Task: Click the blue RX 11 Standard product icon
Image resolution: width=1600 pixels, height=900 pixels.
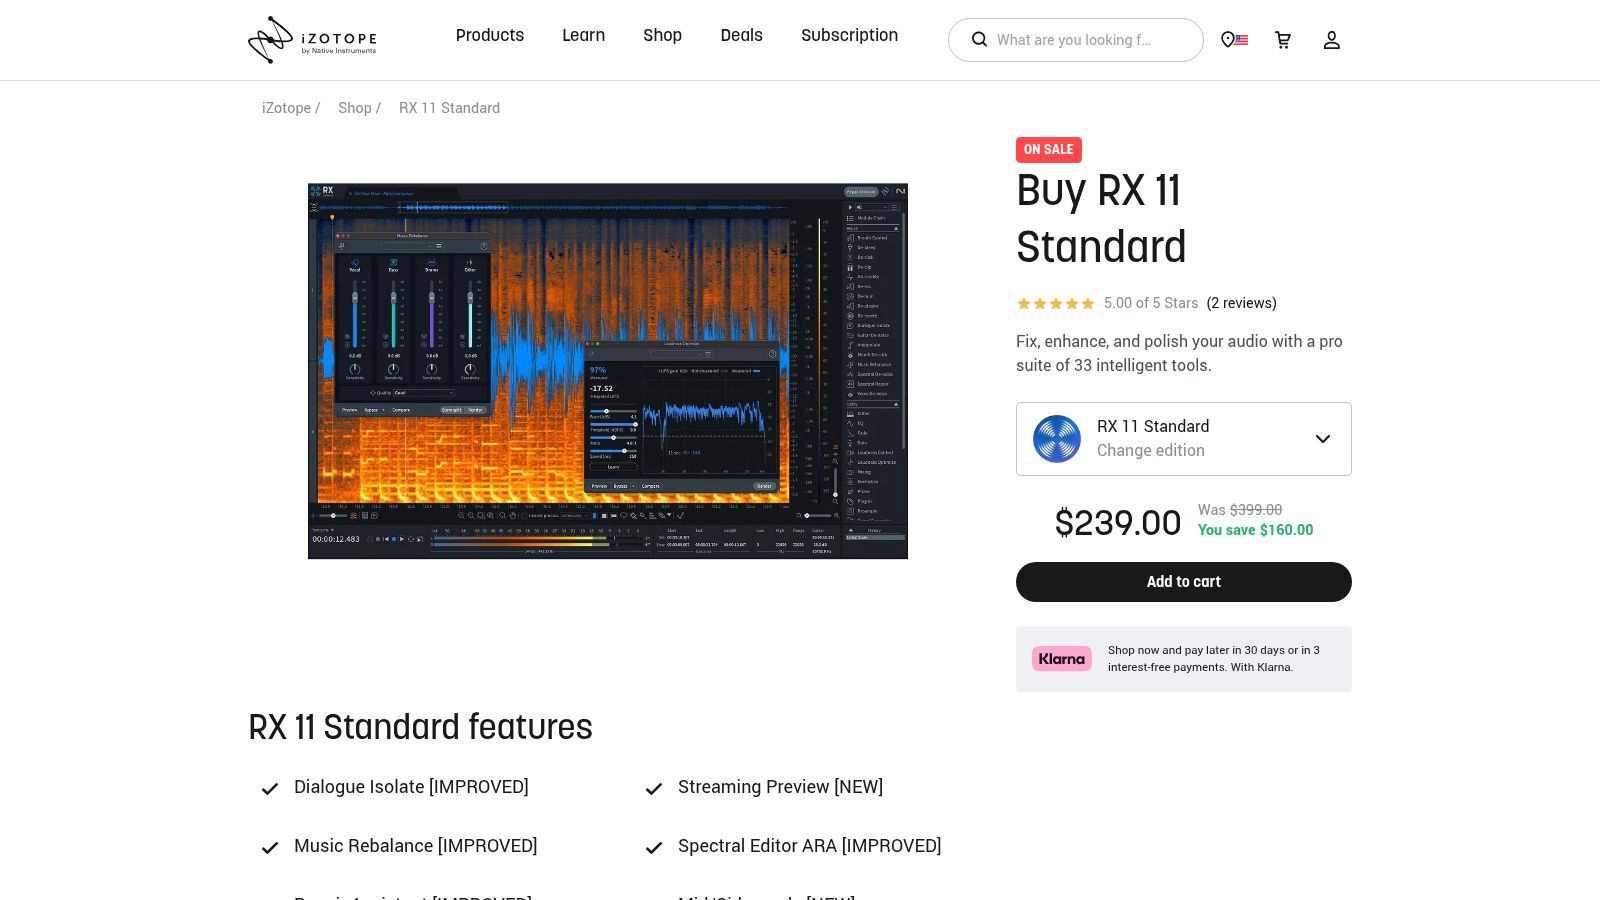Action: 1056,438
